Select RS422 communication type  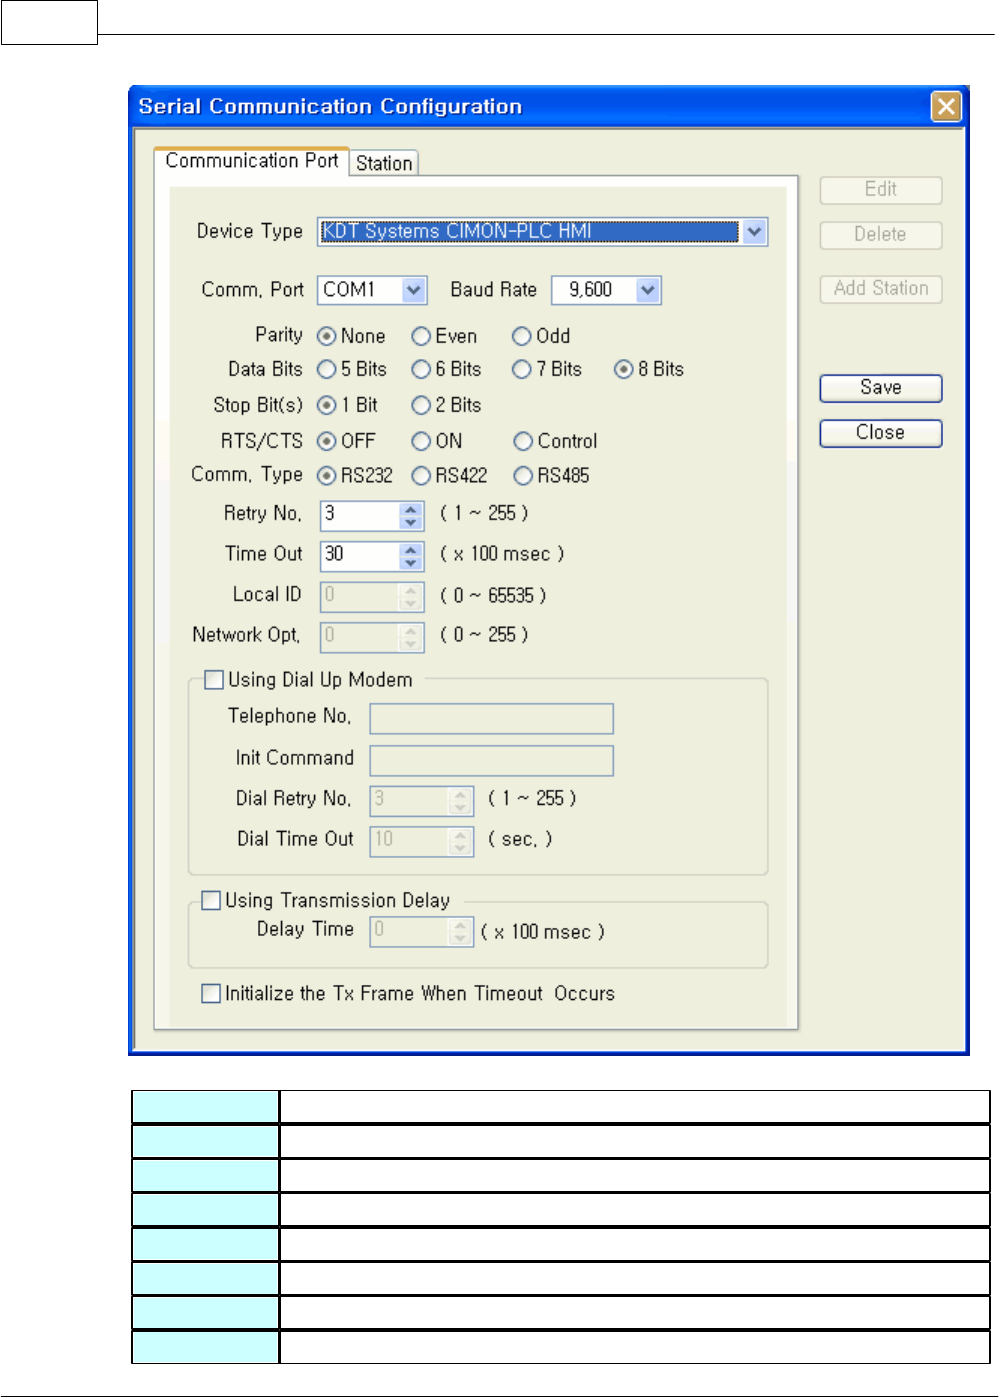pyautogui.click(x=421, y=476)
